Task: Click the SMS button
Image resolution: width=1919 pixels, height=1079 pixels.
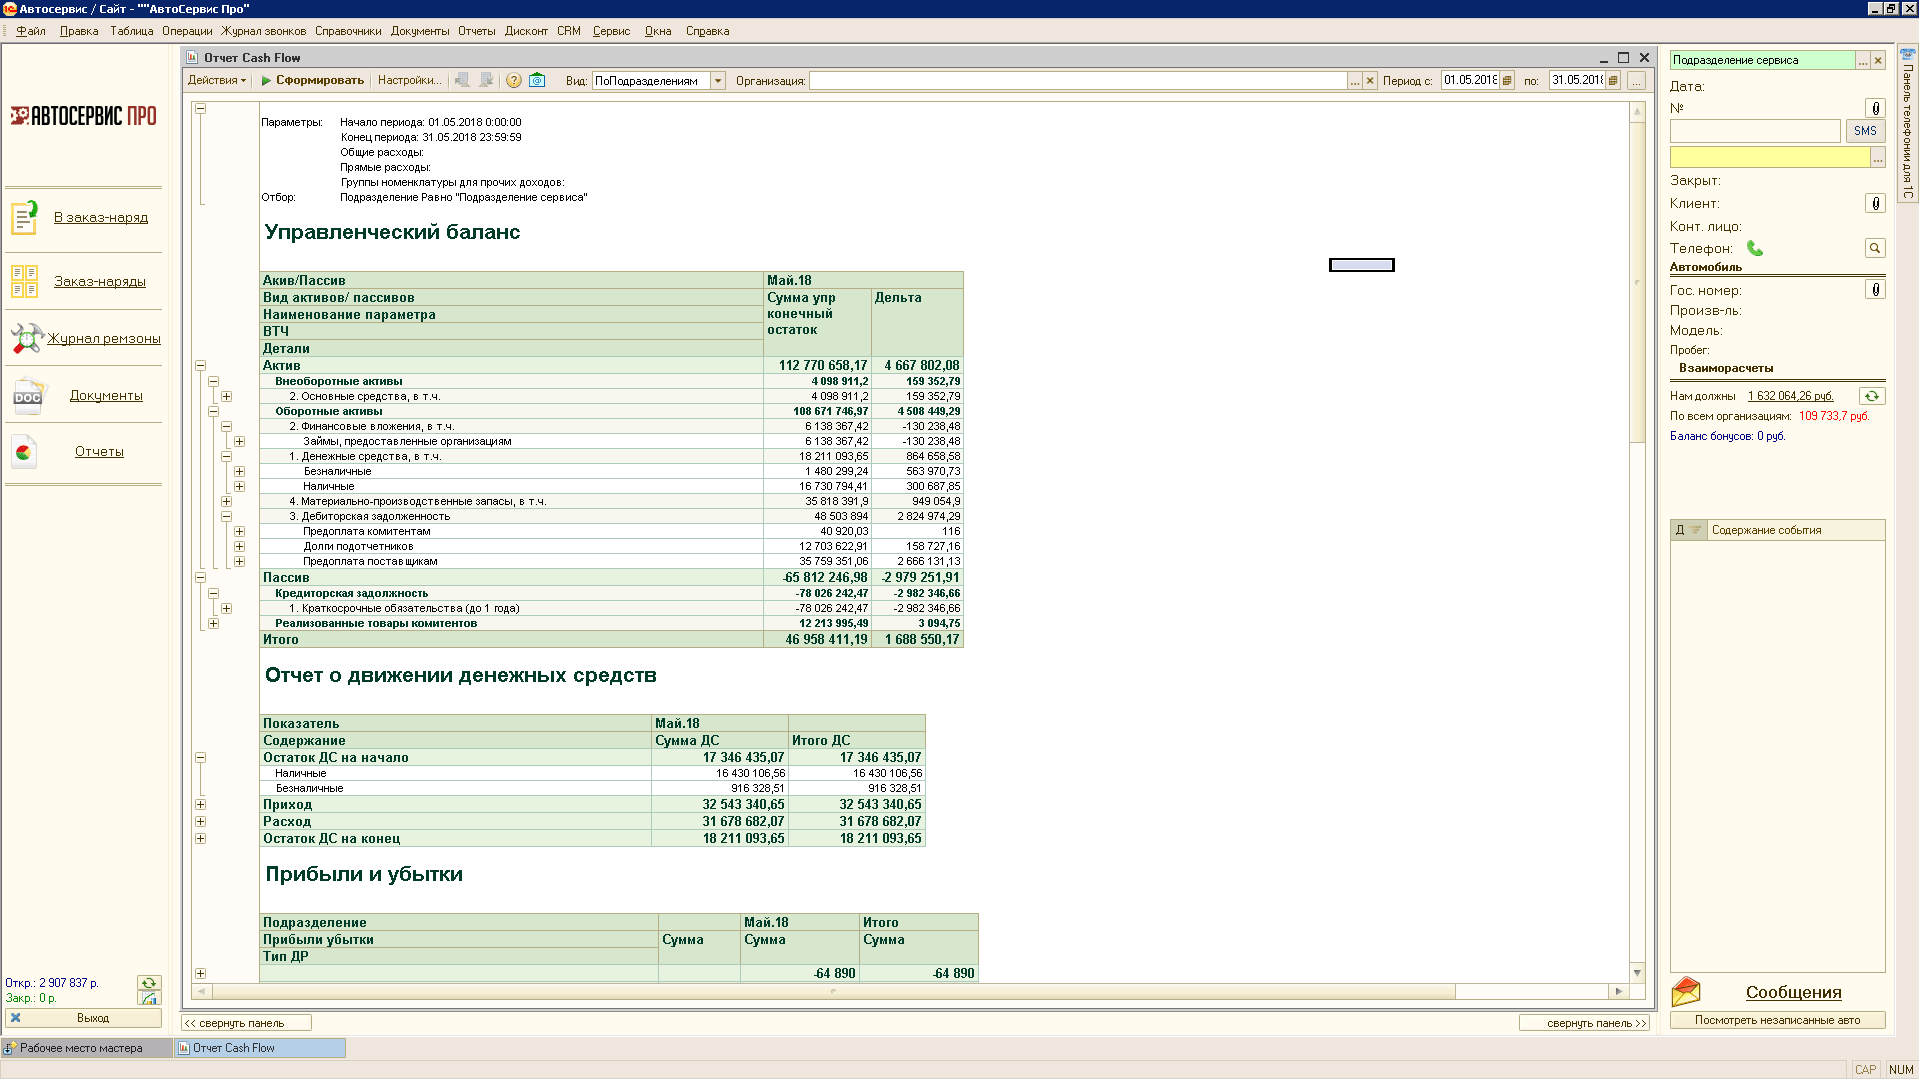Action: (1864, 131)
